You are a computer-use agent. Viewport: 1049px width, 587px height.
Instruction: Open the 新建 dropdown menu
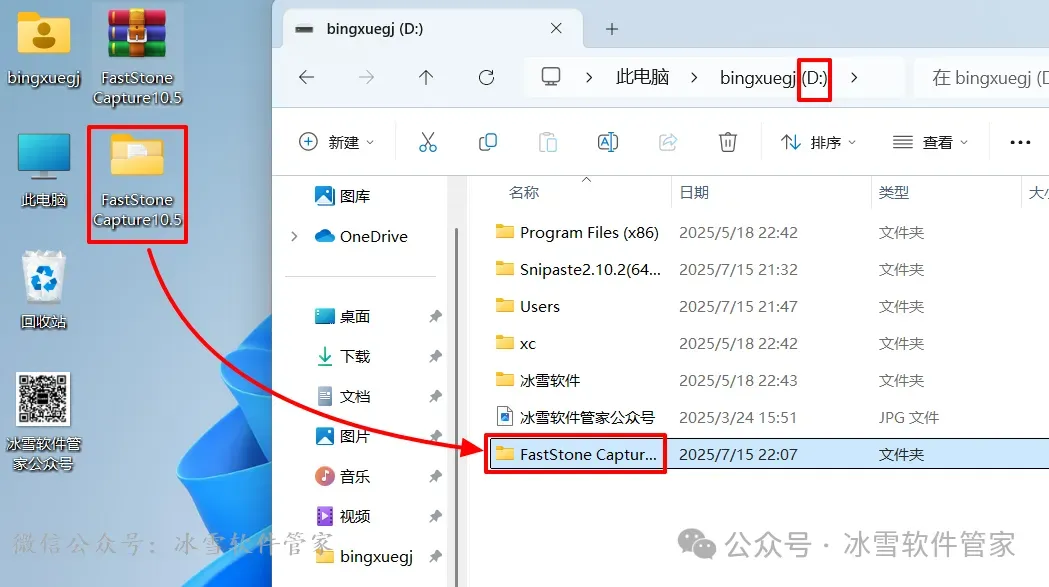point(337,142)
